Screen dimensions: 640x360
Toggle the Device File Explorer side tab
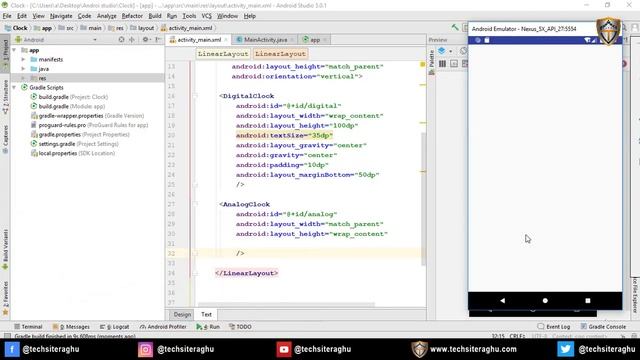pyautogui.click(x=635, y=295)
